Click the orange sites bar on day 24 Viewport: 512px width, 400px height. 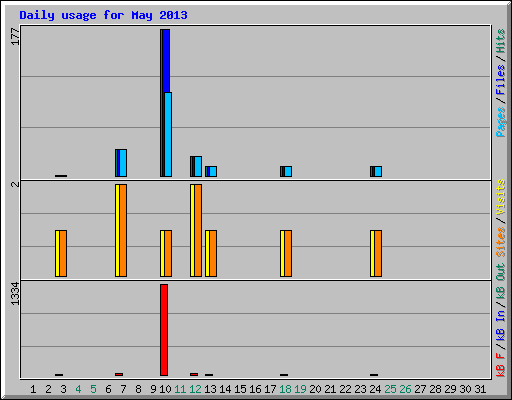tap(378, 253)
